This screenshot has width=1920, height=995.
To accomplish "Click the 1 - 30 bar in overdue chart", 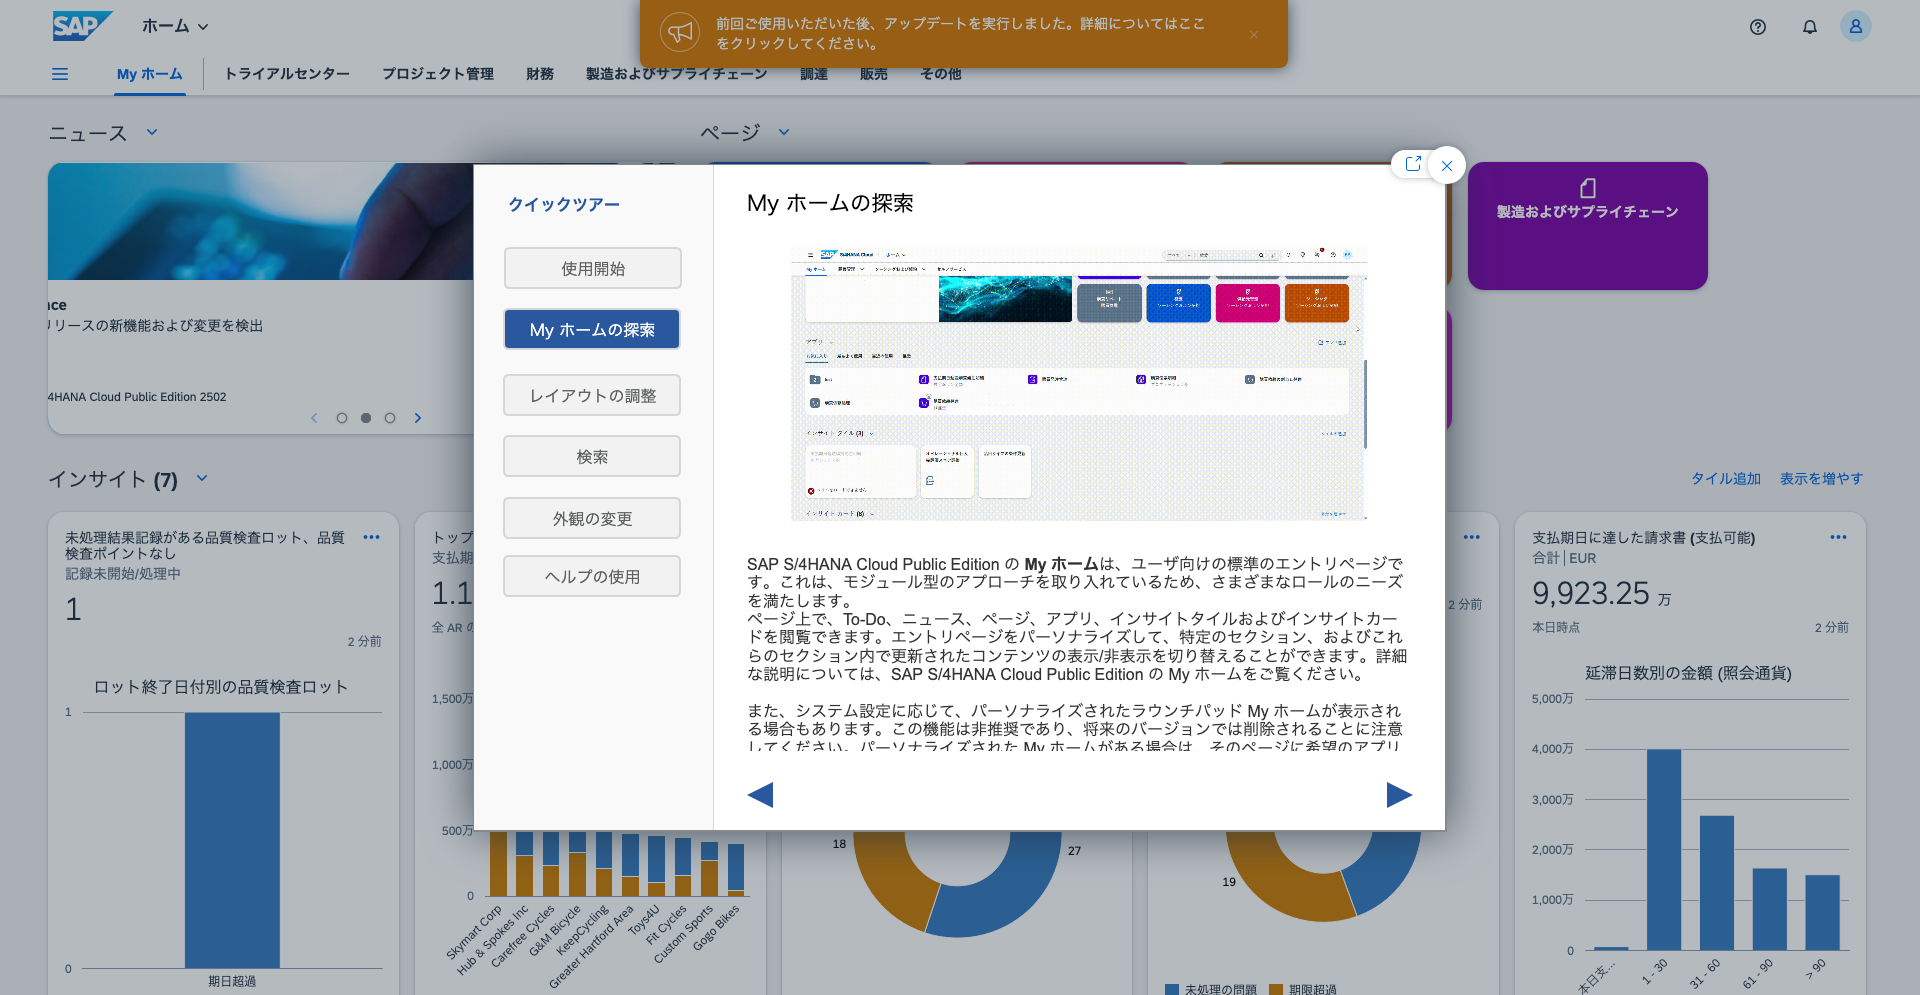I will pos(1664,849).
